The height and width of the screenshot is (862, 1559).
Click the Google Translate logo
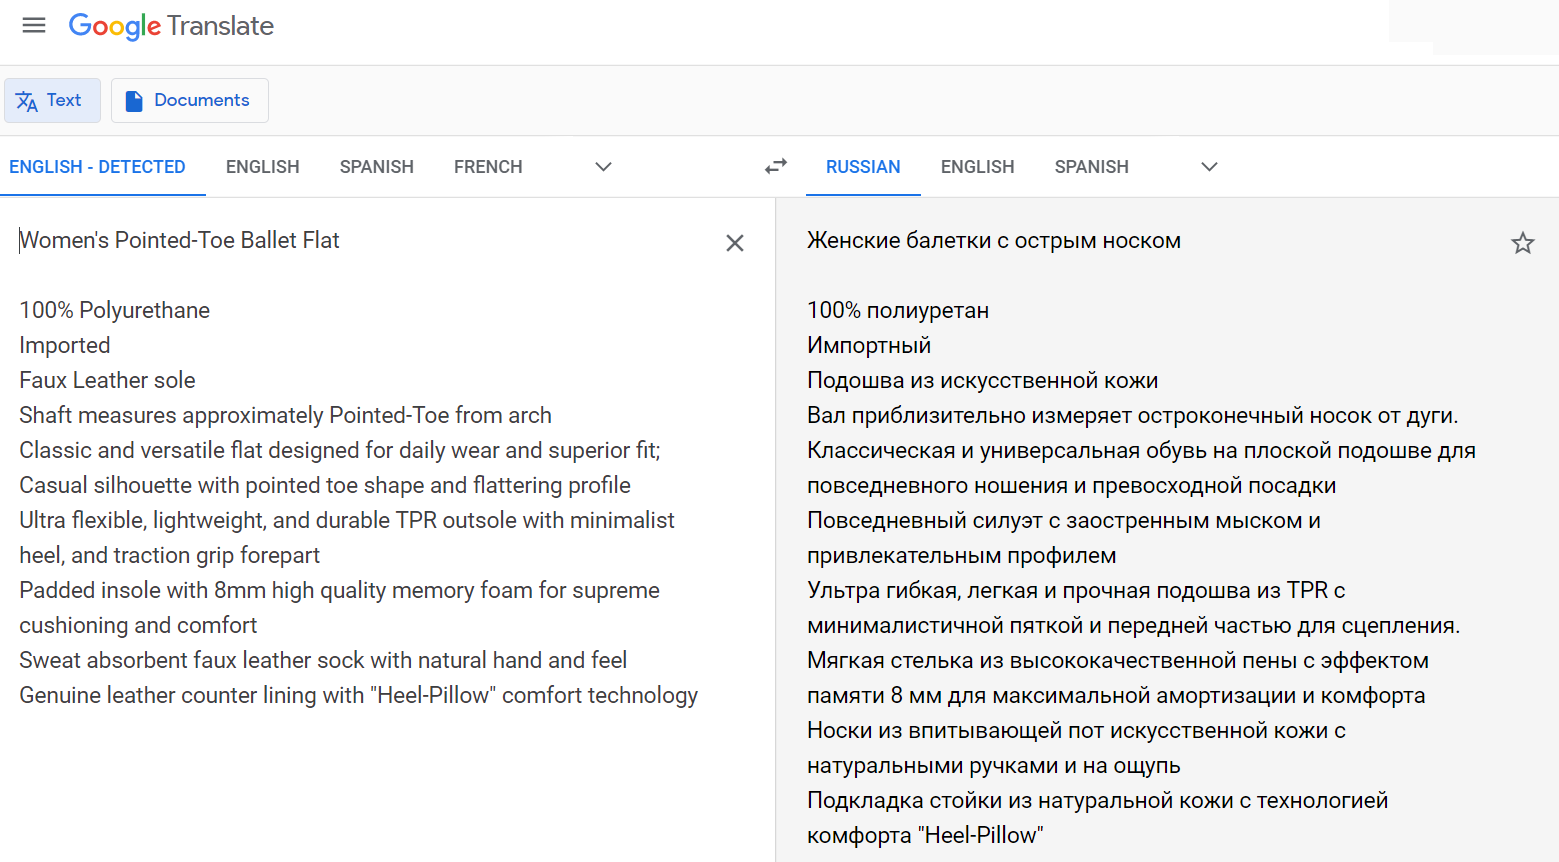pos(171,26)
